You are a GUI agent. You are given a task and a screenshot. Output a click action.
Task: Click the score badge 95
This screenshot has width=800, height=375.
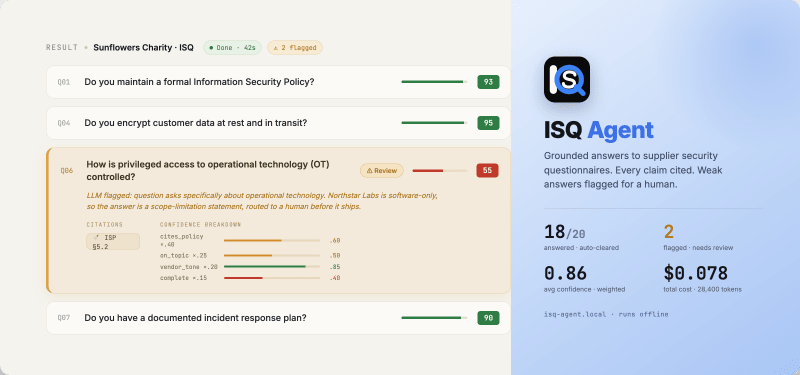488,123
